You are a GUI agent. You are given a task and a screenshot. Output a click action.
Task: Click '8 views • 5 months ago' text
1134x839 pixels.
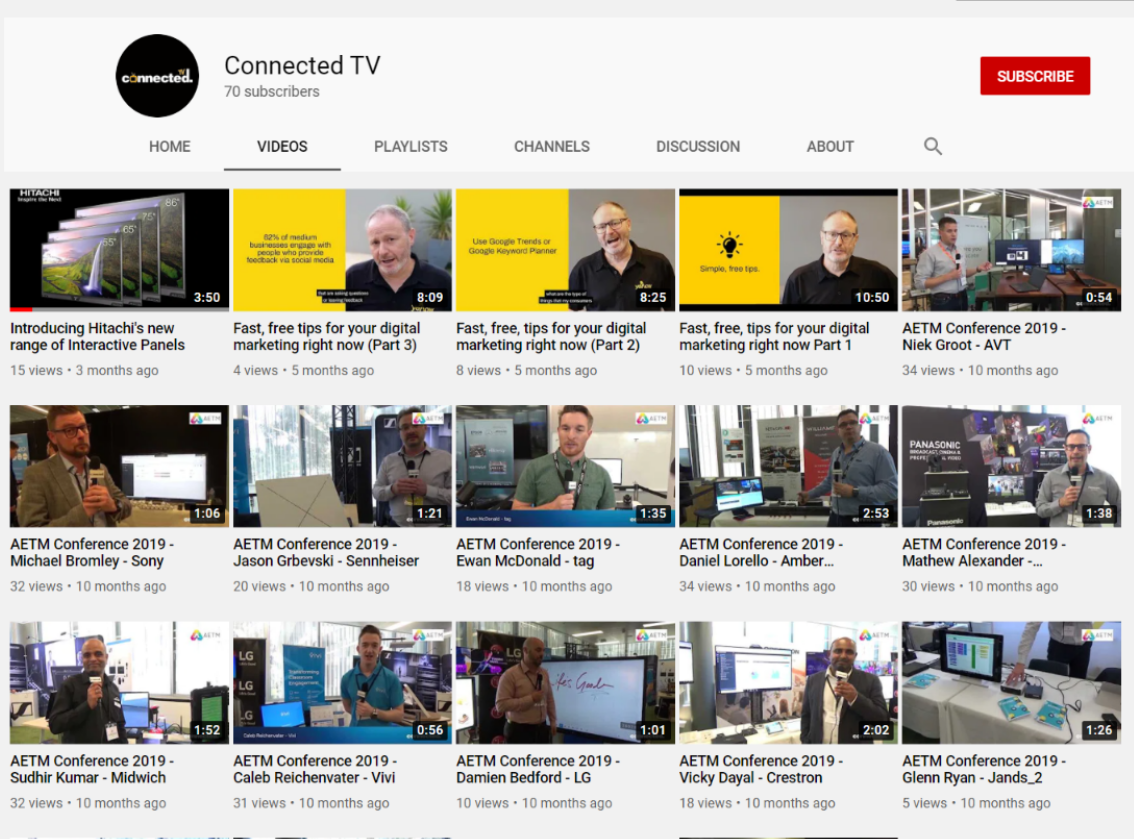point(526,370)
